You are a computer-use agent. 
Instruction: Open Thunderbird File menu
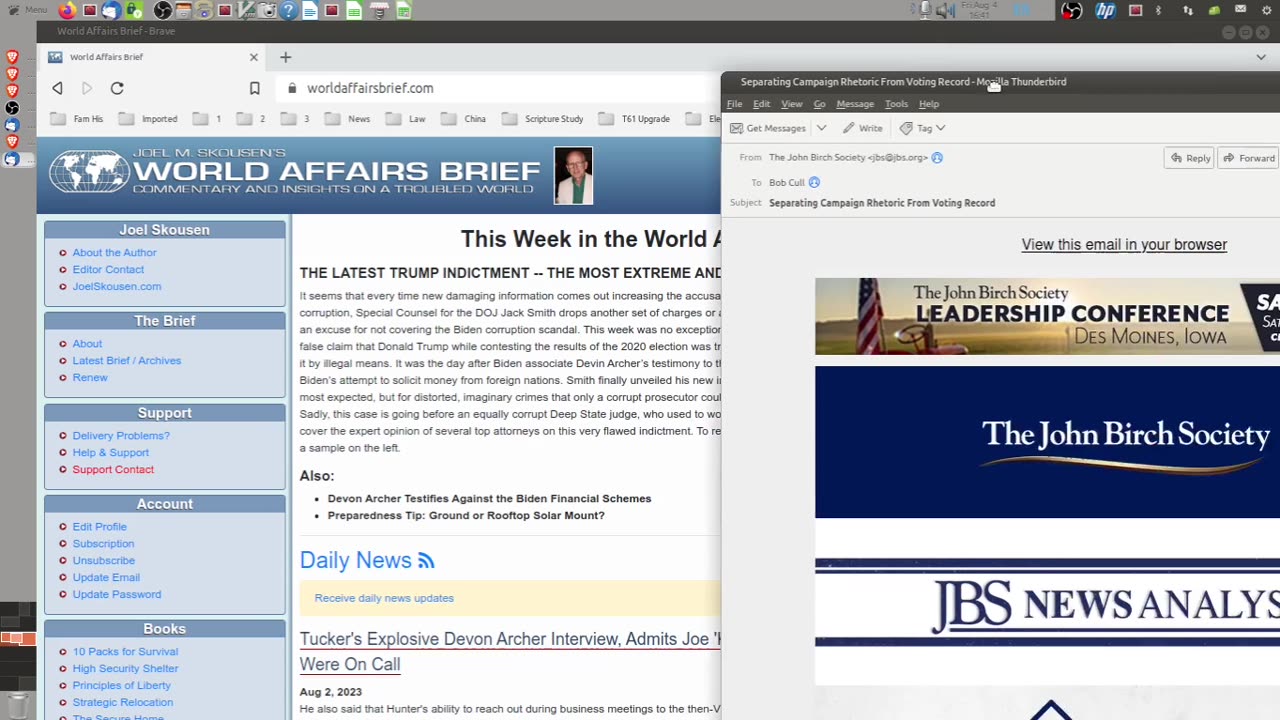(734, 104)
